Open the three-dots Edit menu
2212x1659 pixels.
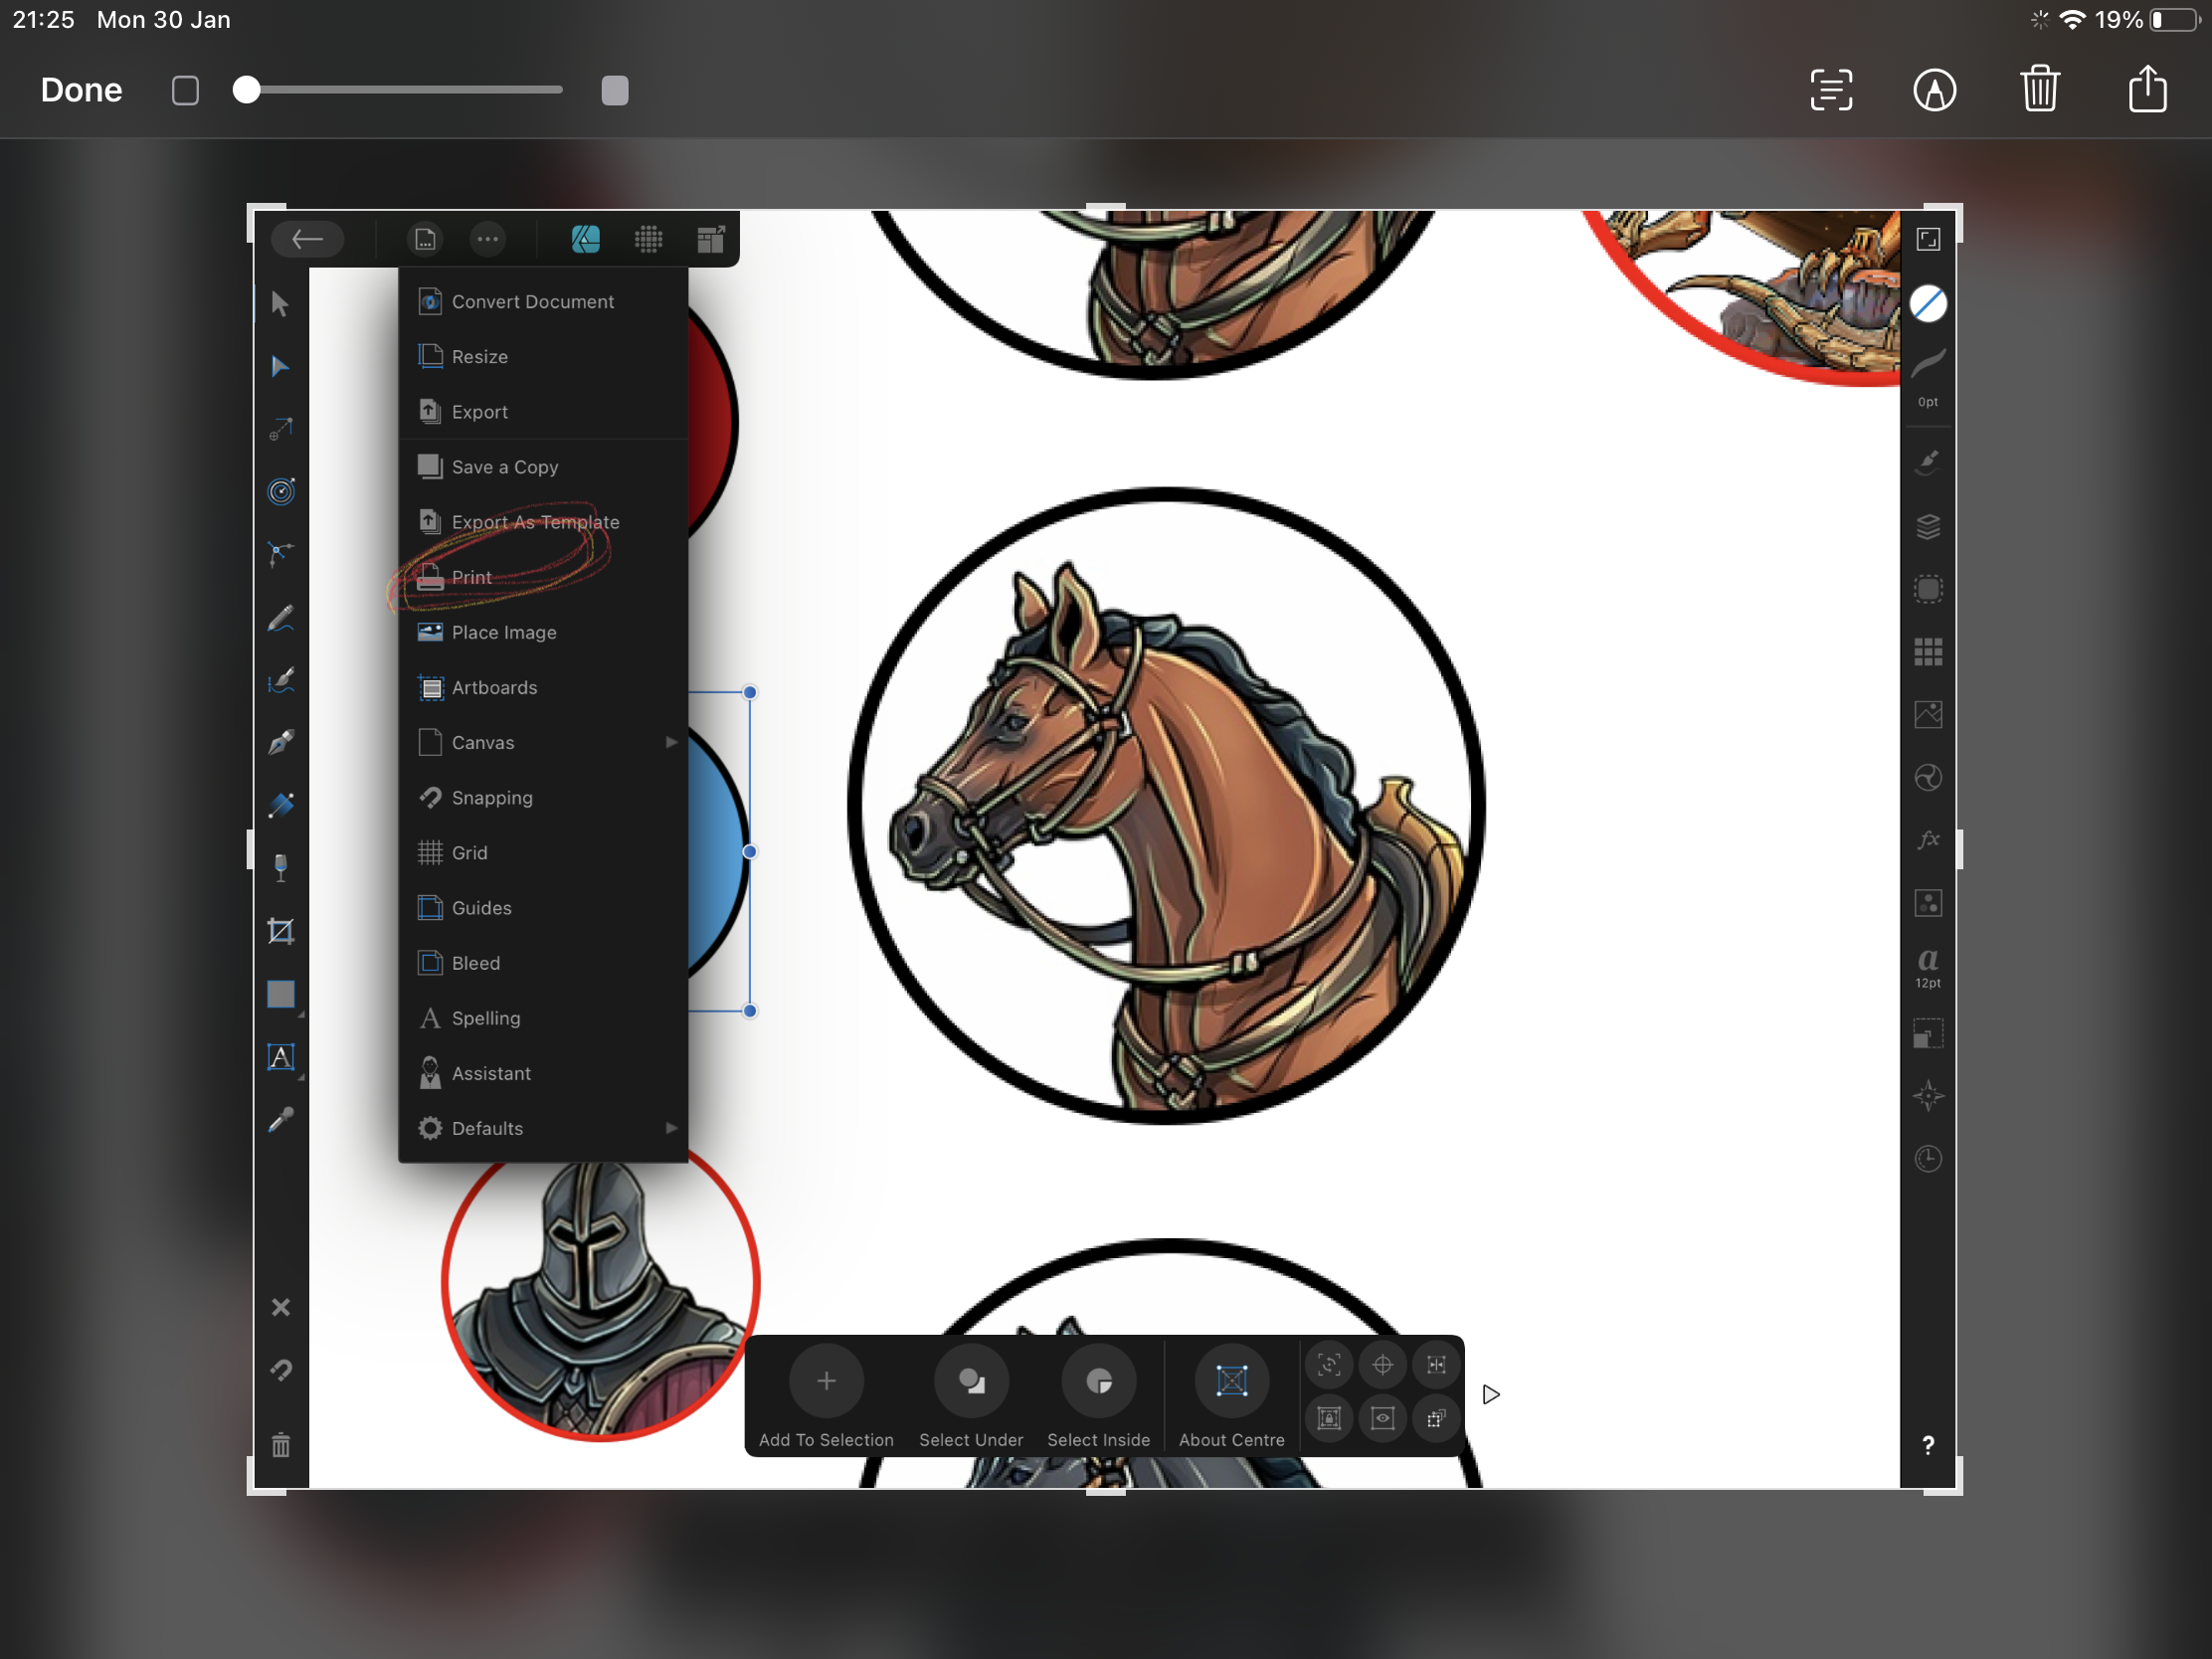(x=487, y=239)
